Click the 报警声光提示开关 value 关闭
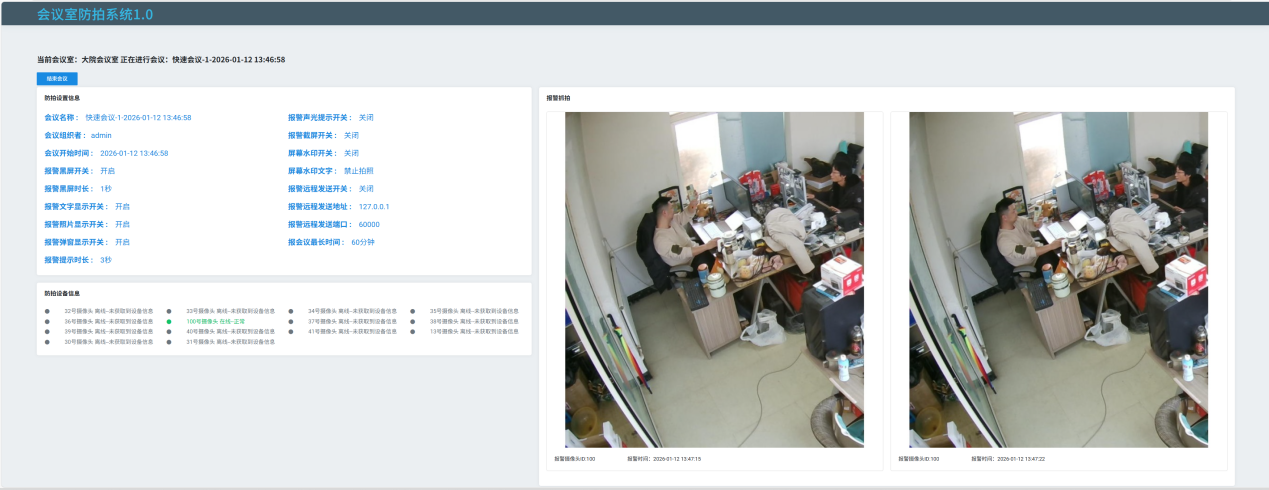1269x490 pixels. click(366, 117)
